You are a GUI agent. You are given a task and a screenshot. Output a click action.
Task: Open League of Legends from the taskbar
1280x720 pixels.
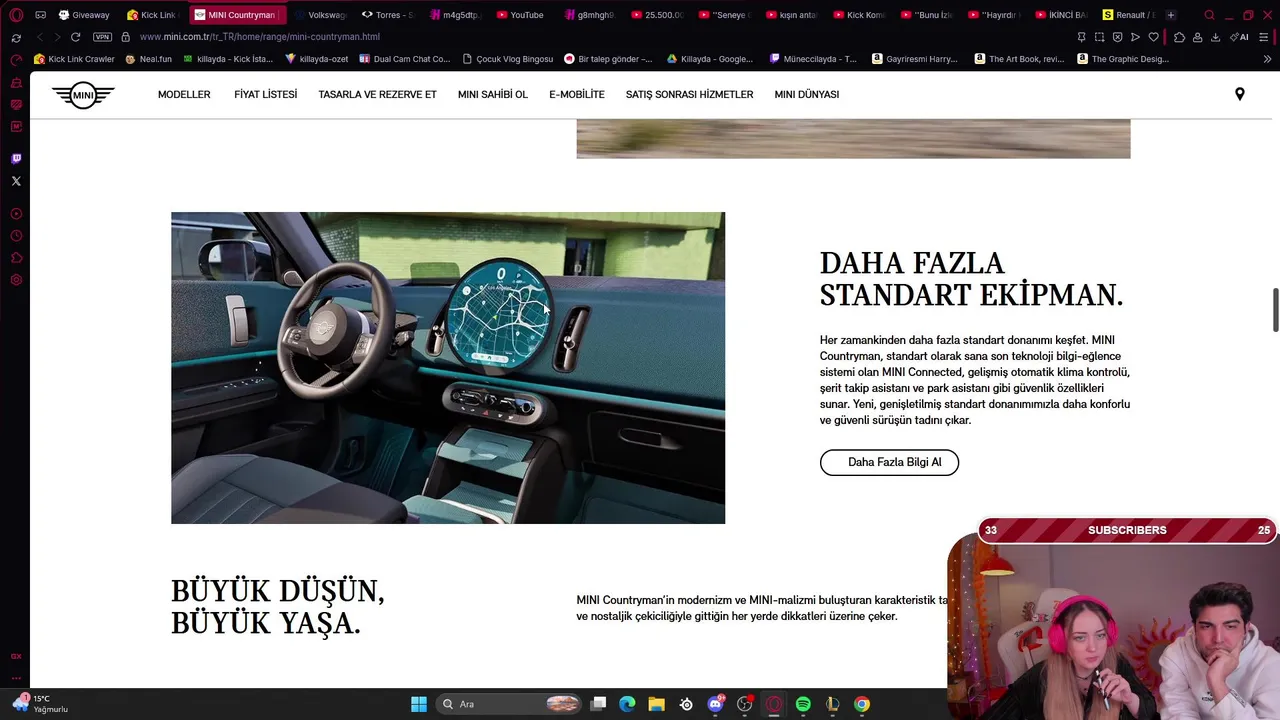(832, 704)
